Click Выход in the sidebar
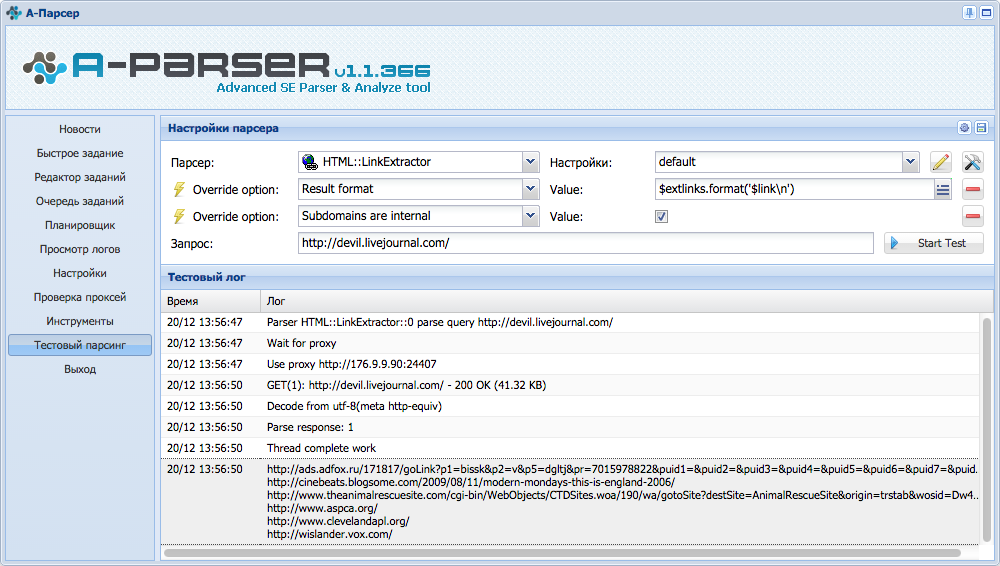 (x=80, y=369)
